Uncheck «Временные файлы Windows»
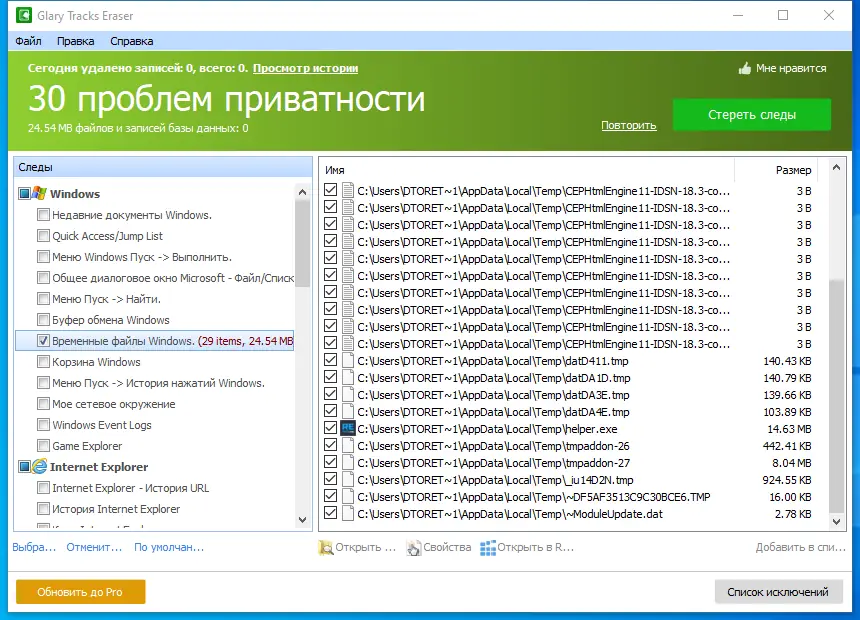 click(41, 340)
